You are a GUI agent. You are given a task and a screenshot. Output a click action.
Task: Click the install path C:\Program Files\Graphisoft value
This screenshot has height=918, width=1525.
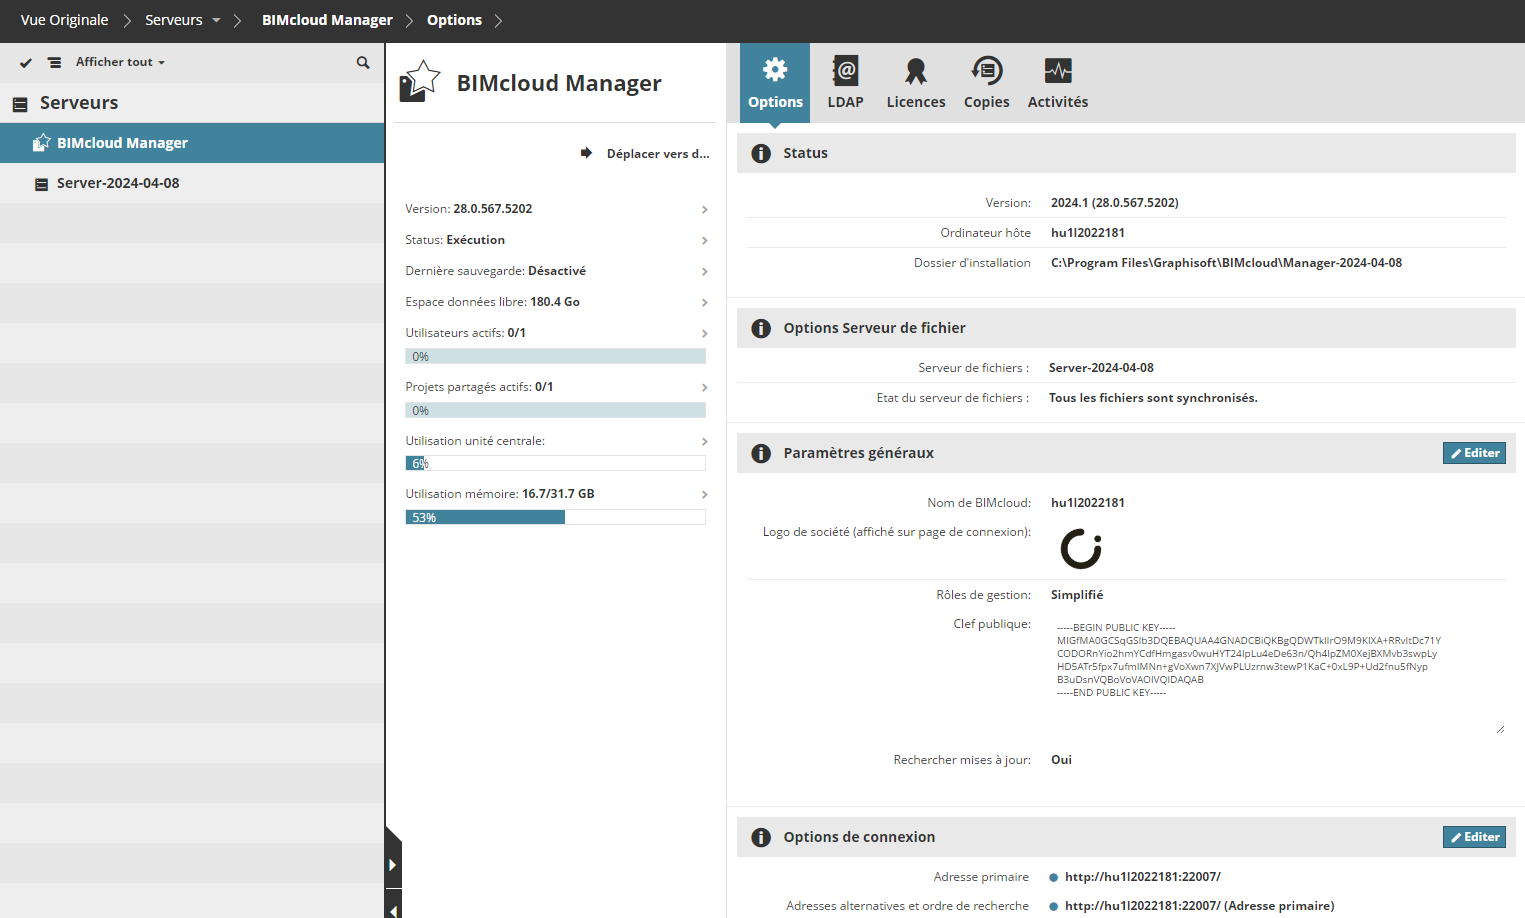coord(1226,263)
